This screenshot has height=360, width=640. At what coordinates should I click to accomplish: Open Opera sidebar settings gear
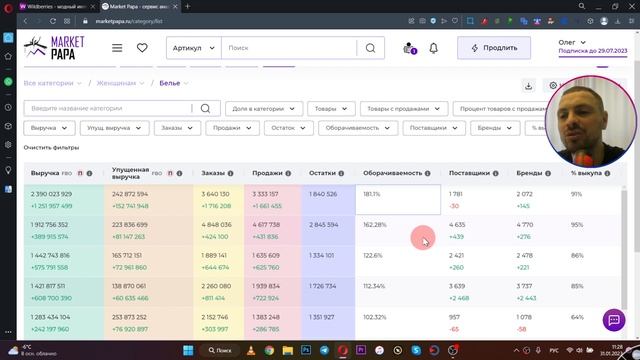tap(8, 145)
